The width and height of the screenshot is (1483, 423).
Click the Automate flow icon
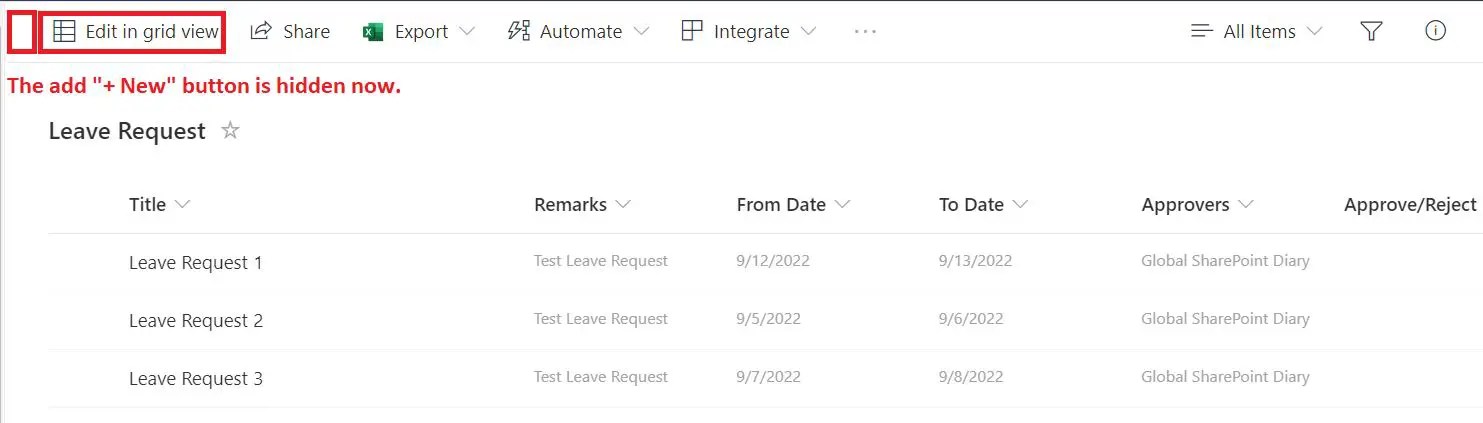coord(518,32)
